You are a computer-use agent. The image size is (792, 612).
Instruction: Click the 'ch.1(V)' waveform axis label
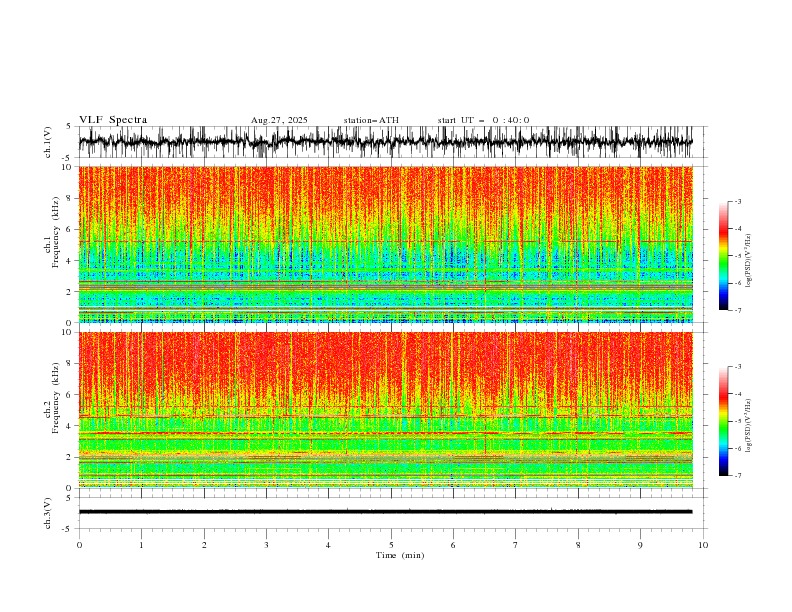click(48, 142)
